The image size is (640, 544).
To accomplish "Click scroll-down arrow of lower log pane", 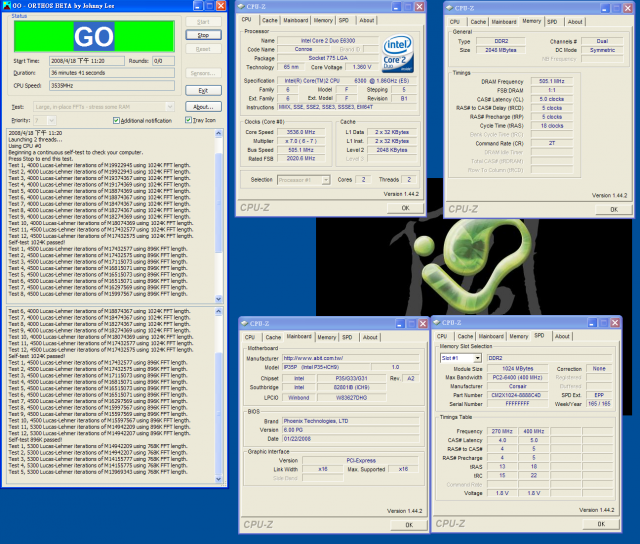I will coord(218,479).
